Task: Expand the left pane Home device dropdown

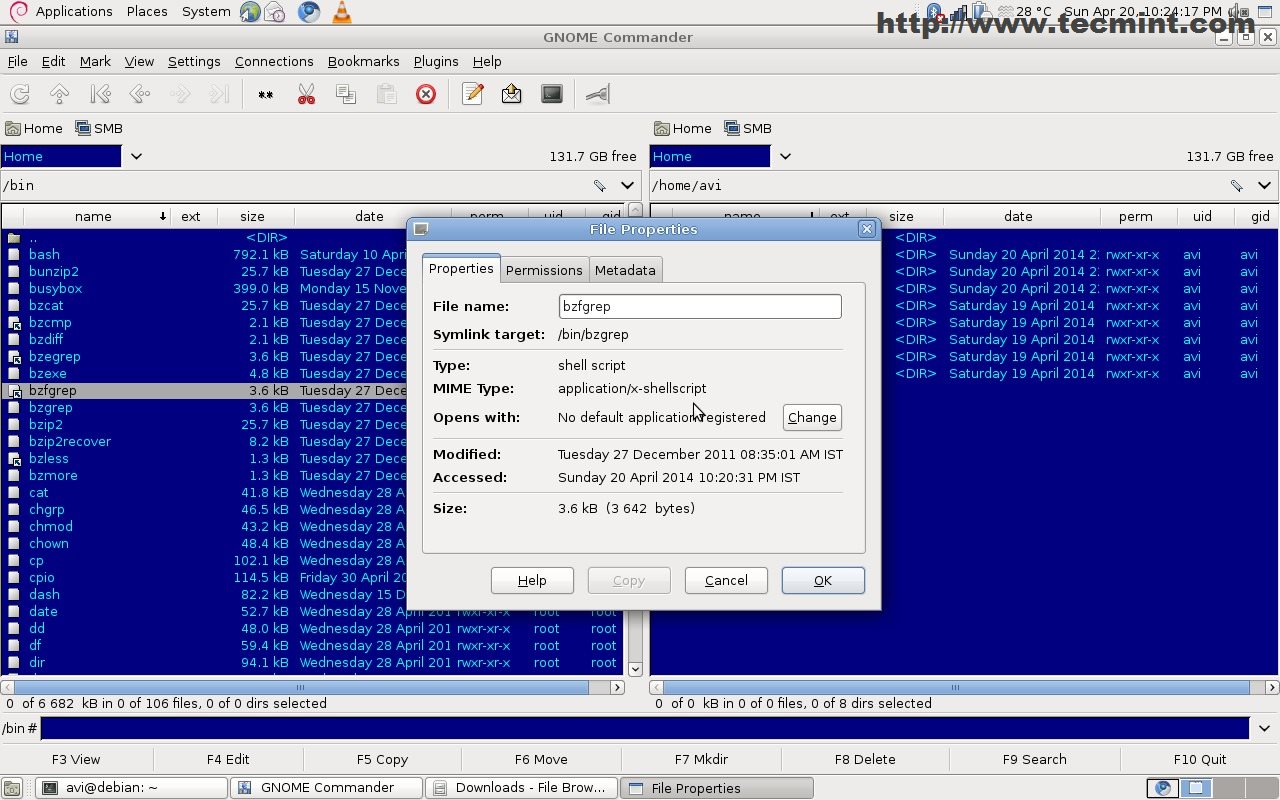Action: pyautogui.click(x=136, y=156)
